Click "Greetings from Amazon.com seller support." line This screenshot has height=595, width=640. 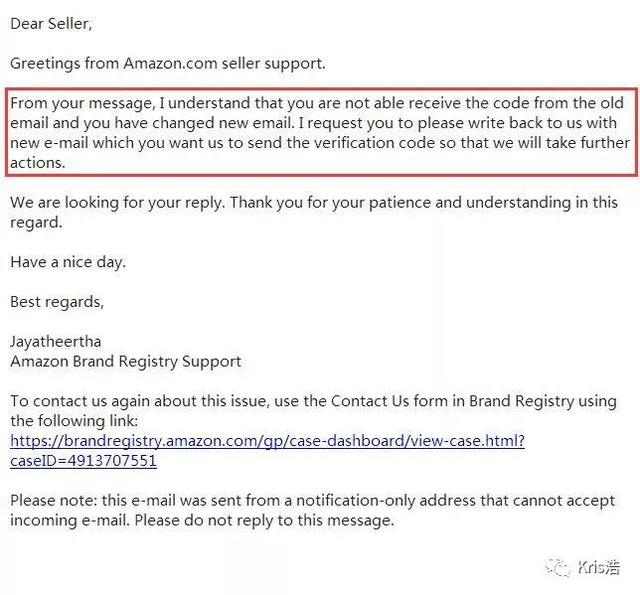[x=168, y=64]
